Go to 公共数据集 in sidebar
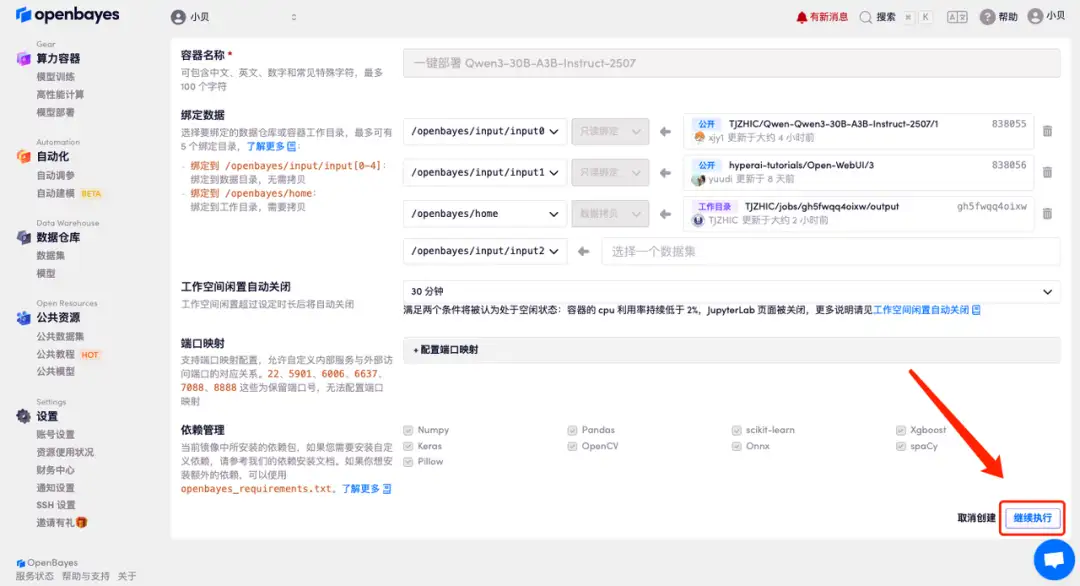 point(60,336)
